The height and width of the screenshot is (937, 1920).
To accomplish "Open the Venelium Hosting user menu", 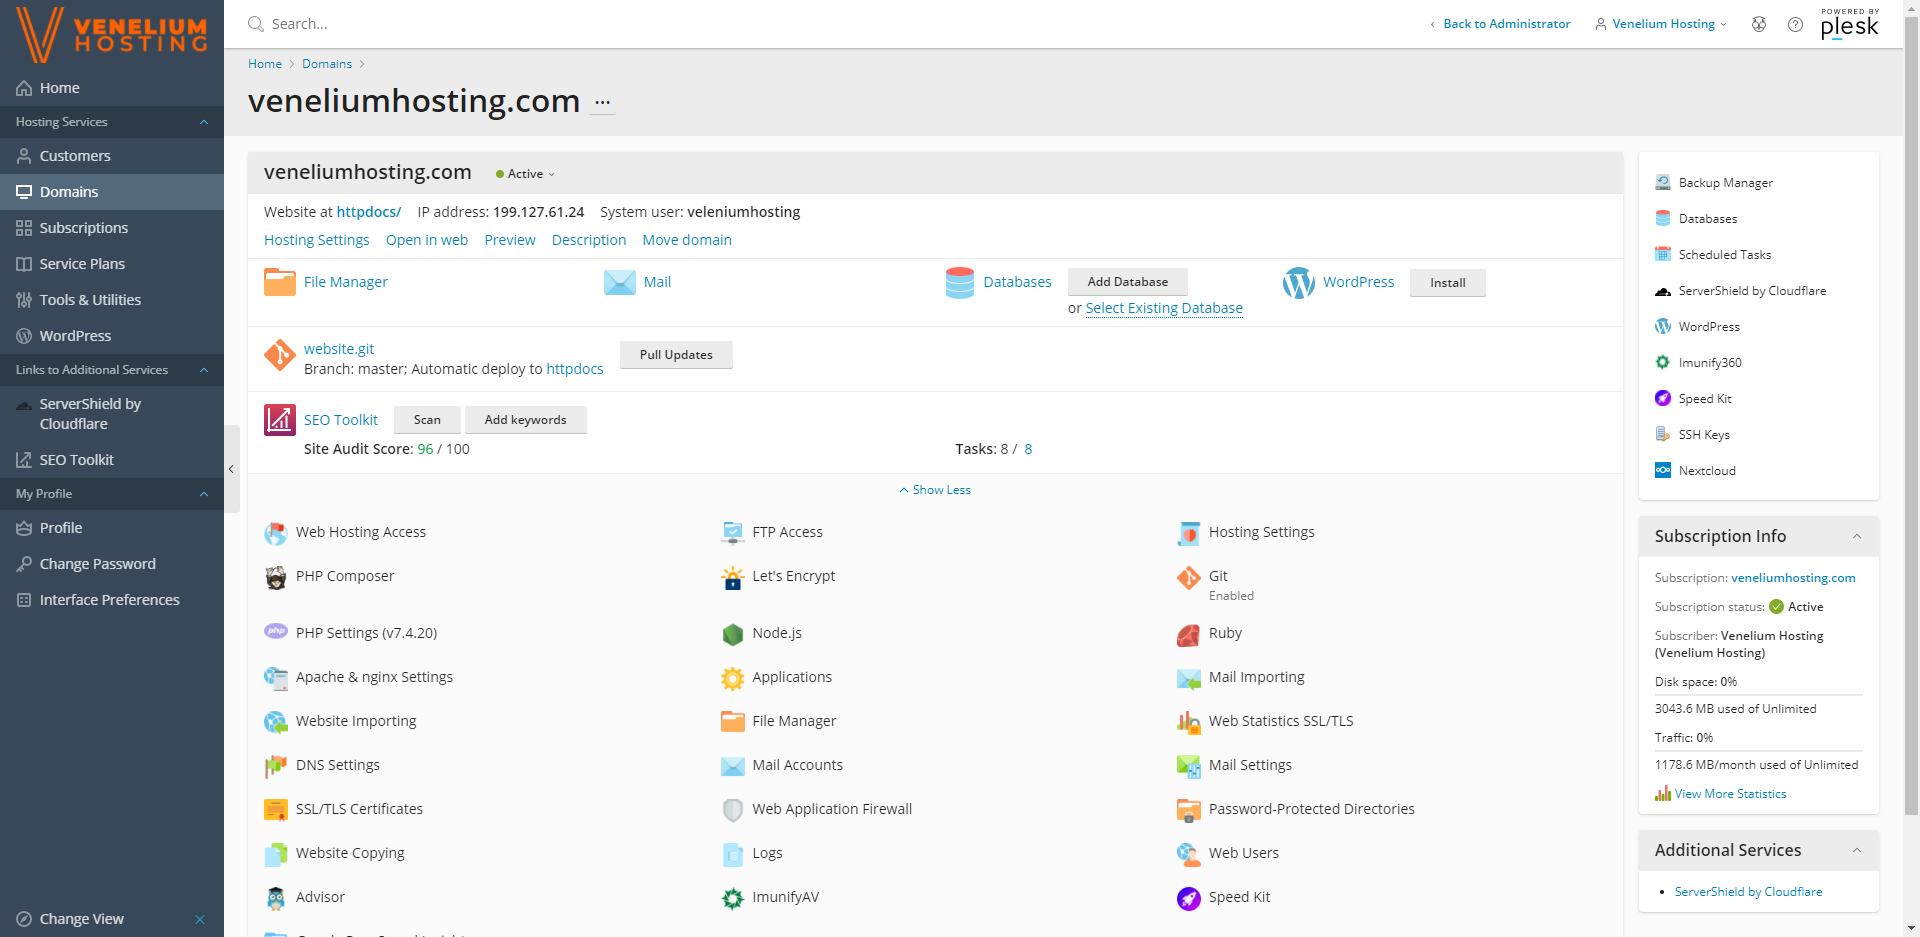I will click(x=1662, y=24).
